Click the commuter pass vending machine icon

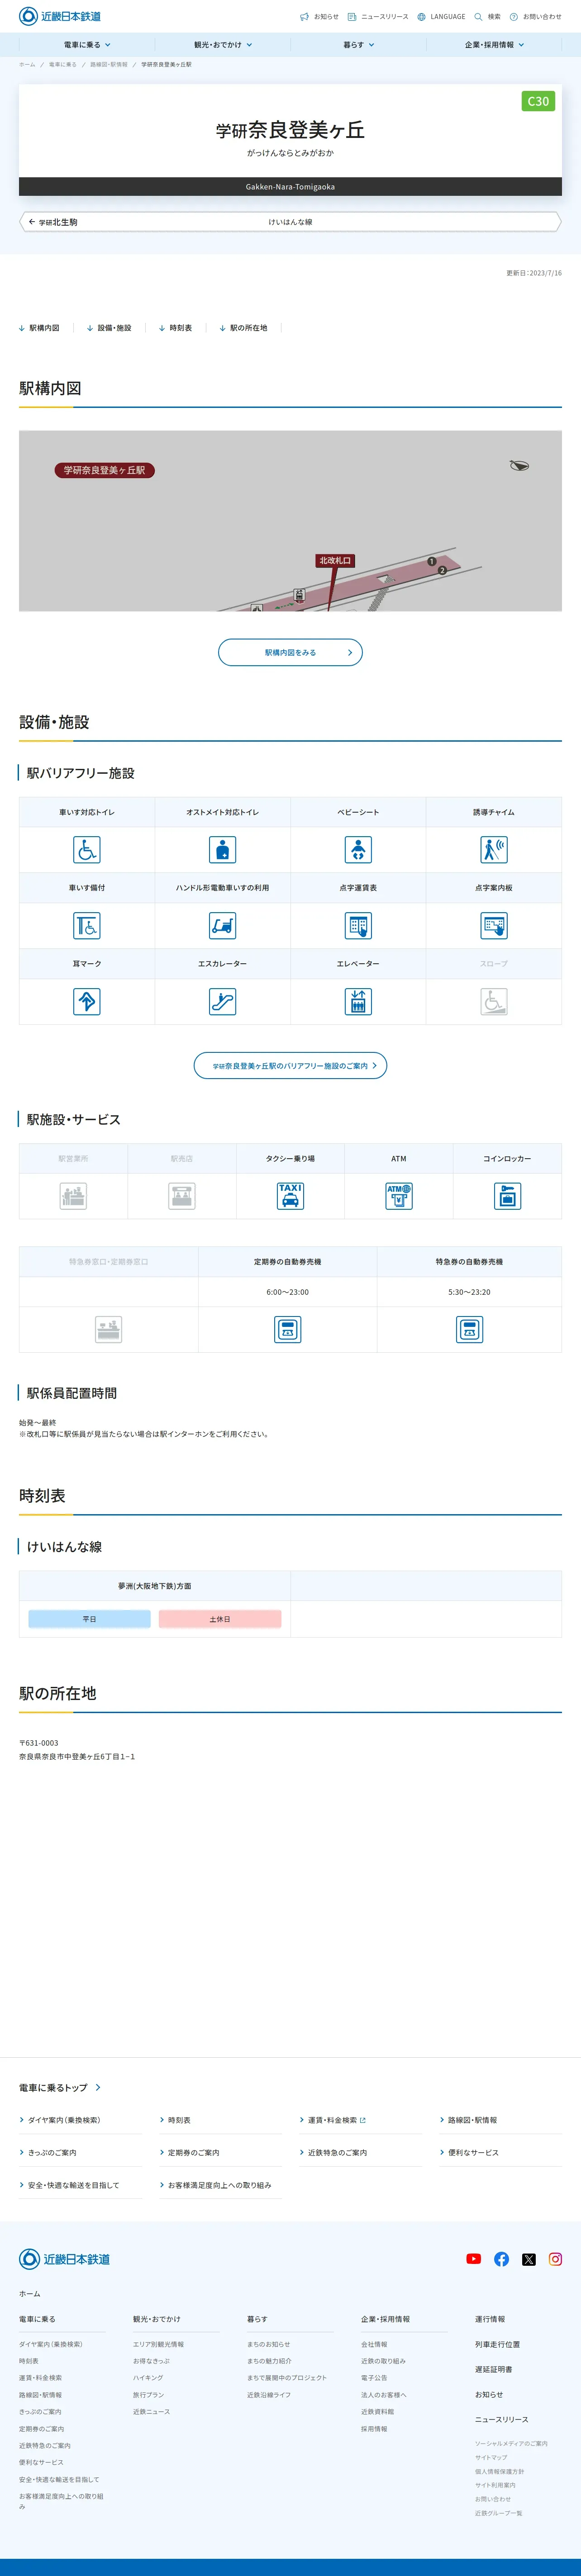click(288, 1329)
